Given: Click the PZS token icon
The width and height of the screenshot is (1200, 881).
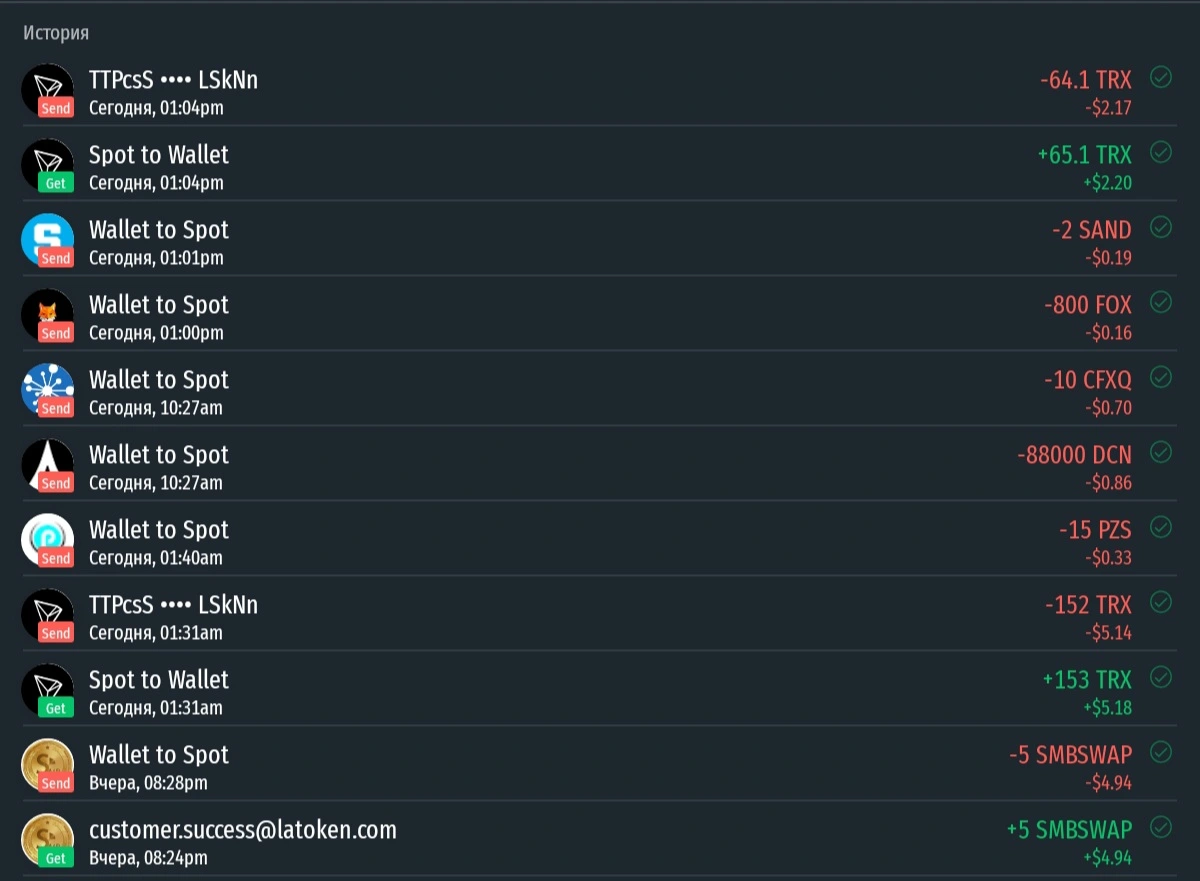Looking at the screenshot, I should [x=47, y=540].
